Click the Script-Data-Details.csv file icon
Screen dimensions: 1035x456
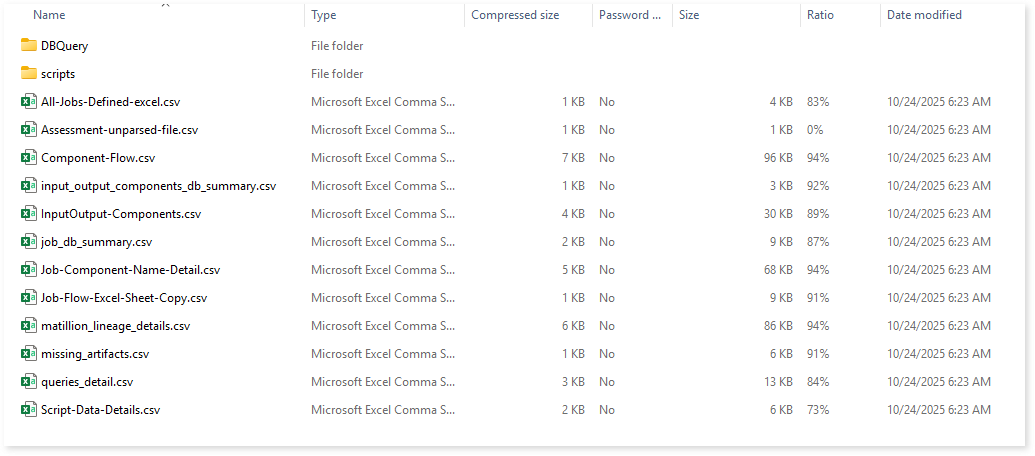pyautogui.click(x=29, y=410)
